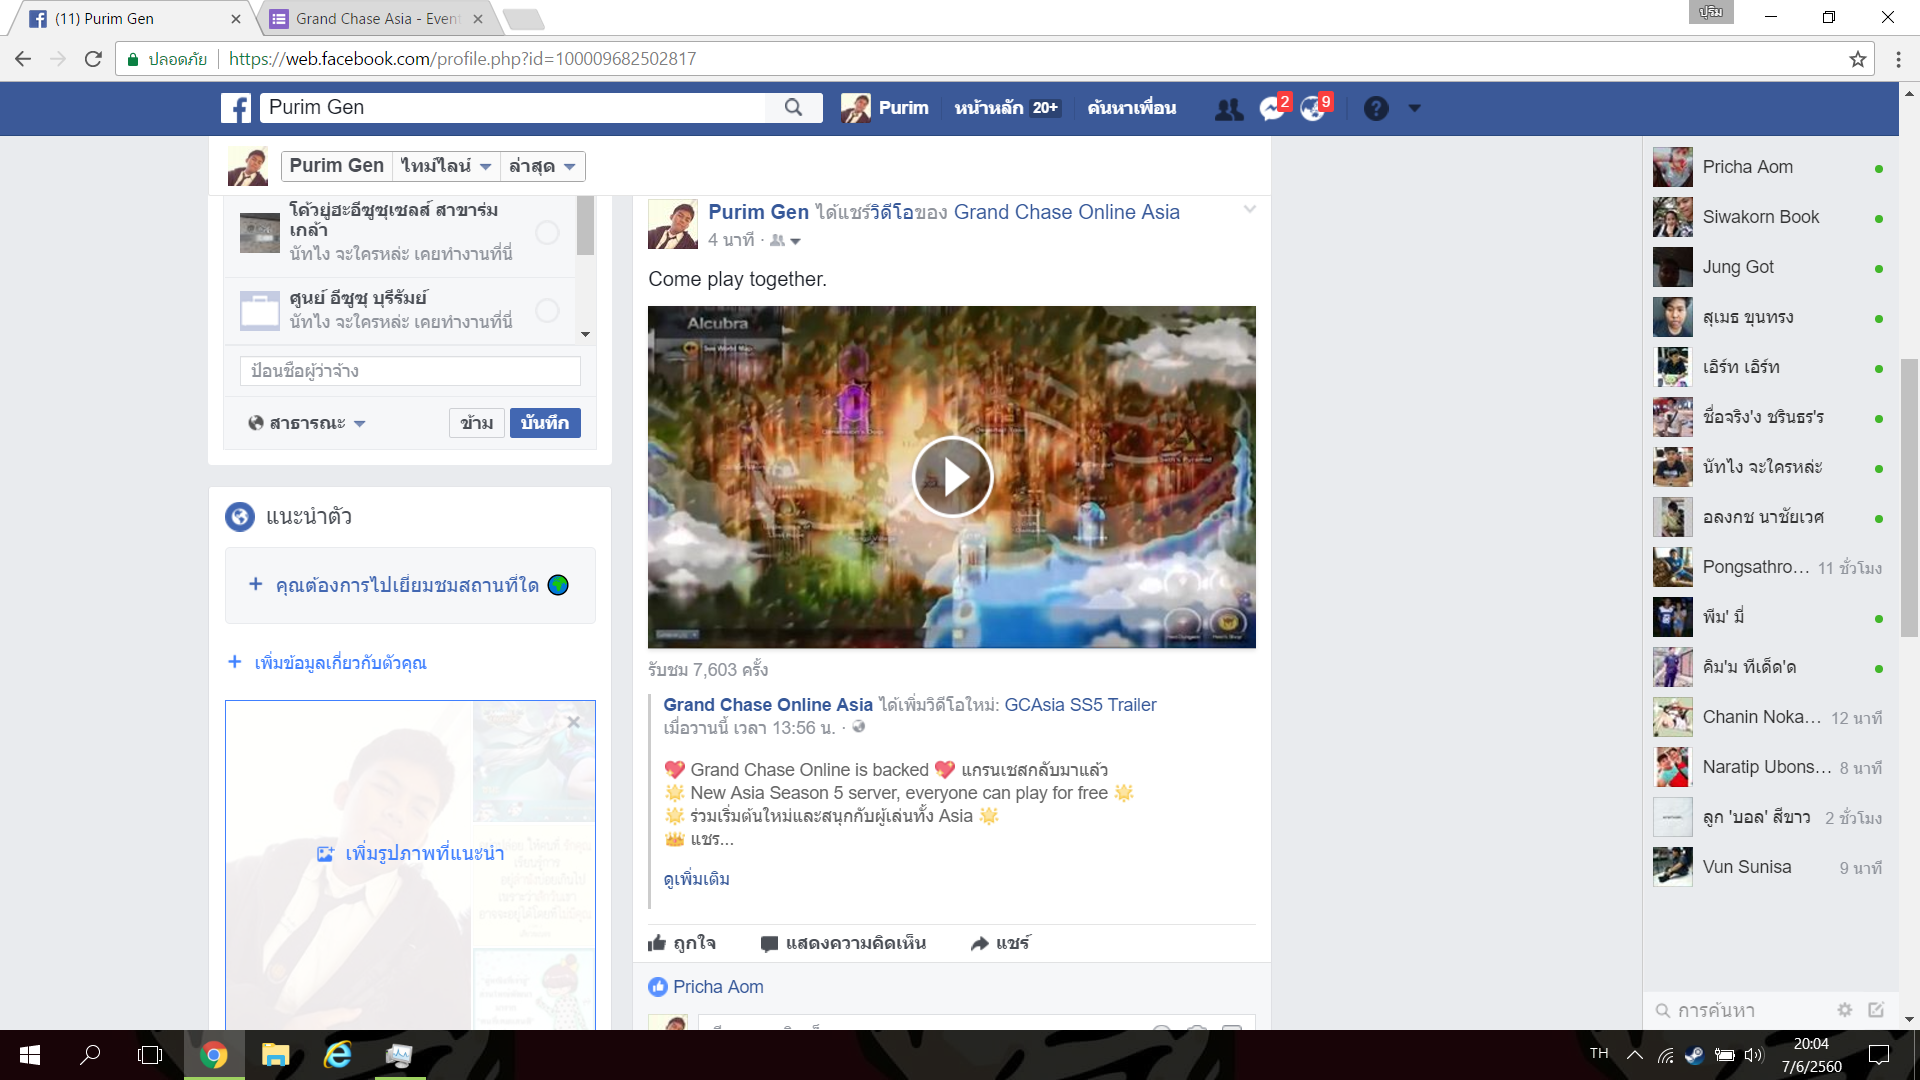Click the new message compose icon

pyautogui.click(x=1876, y=1010)
